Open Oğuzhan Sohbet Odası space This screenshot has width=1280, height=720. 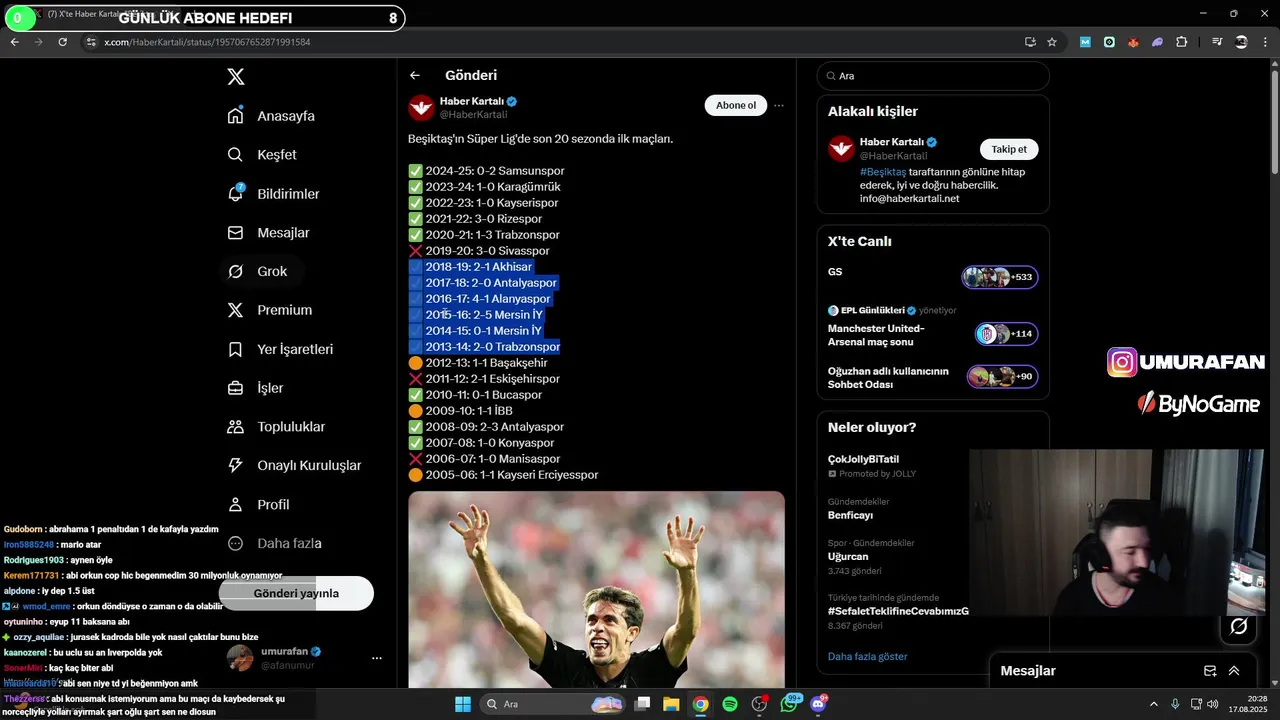(x=888, y=378)
